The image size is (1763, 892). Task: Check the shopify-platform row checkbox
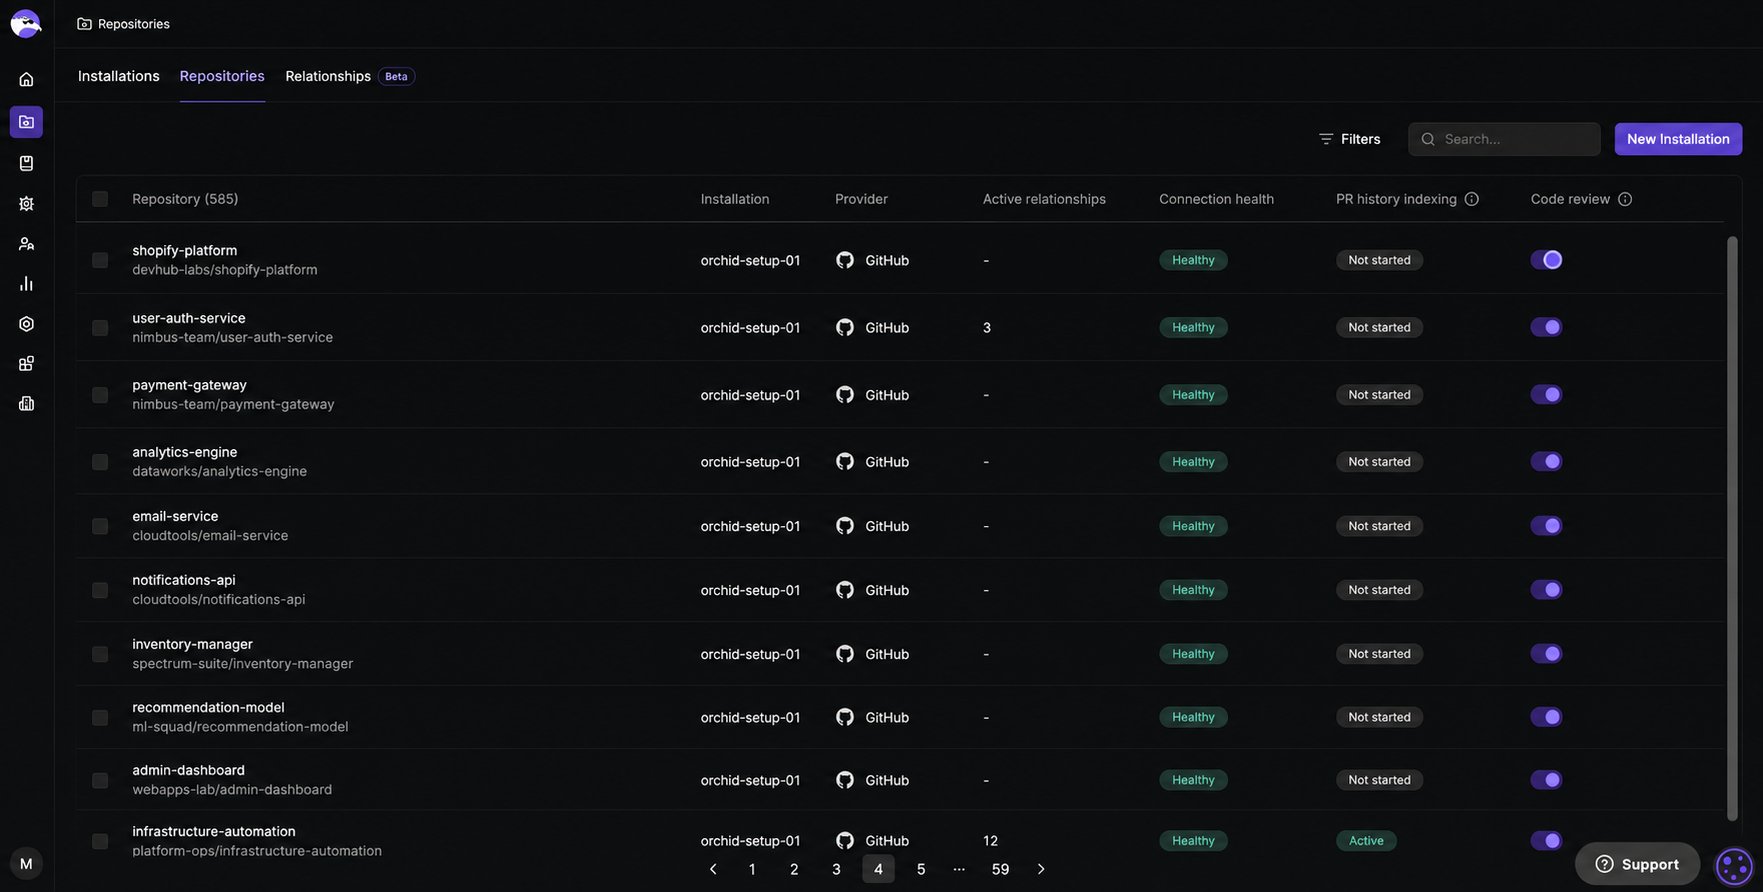coord(100,260)
